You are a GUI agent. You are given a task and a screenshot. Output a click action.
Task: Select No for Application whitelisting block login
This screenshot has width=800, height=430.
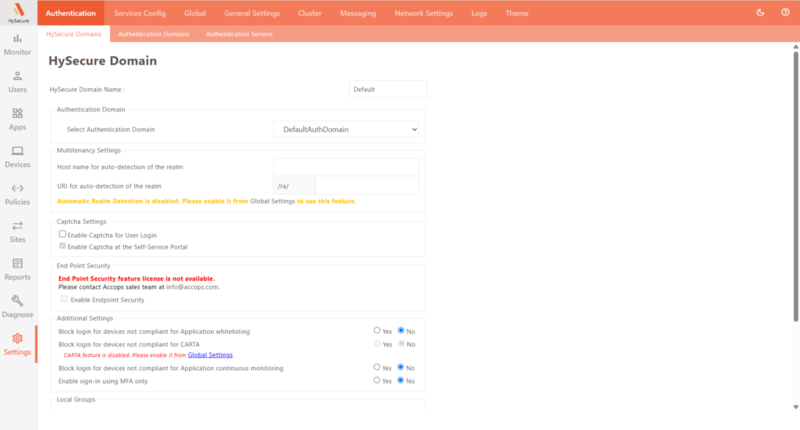pyautogui.click(x=401, y=331)
